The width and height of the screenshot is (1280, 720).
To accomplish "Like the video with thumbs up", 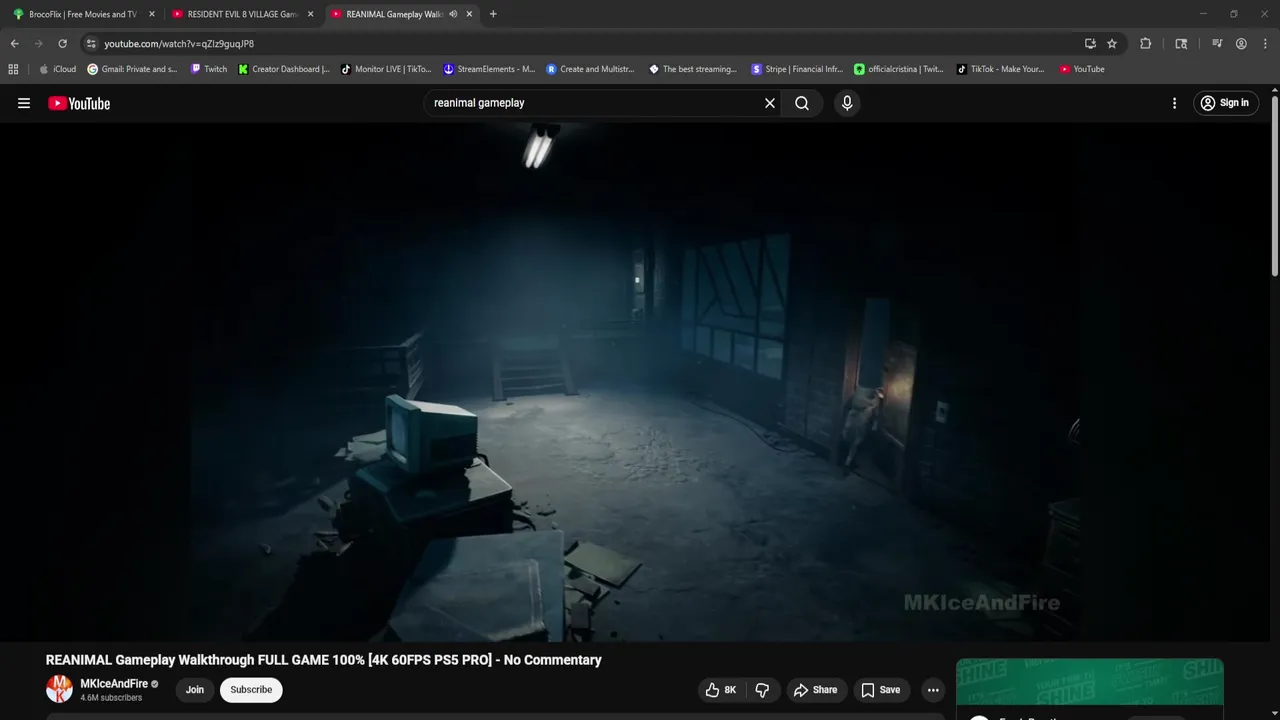I will pos(722,690).
